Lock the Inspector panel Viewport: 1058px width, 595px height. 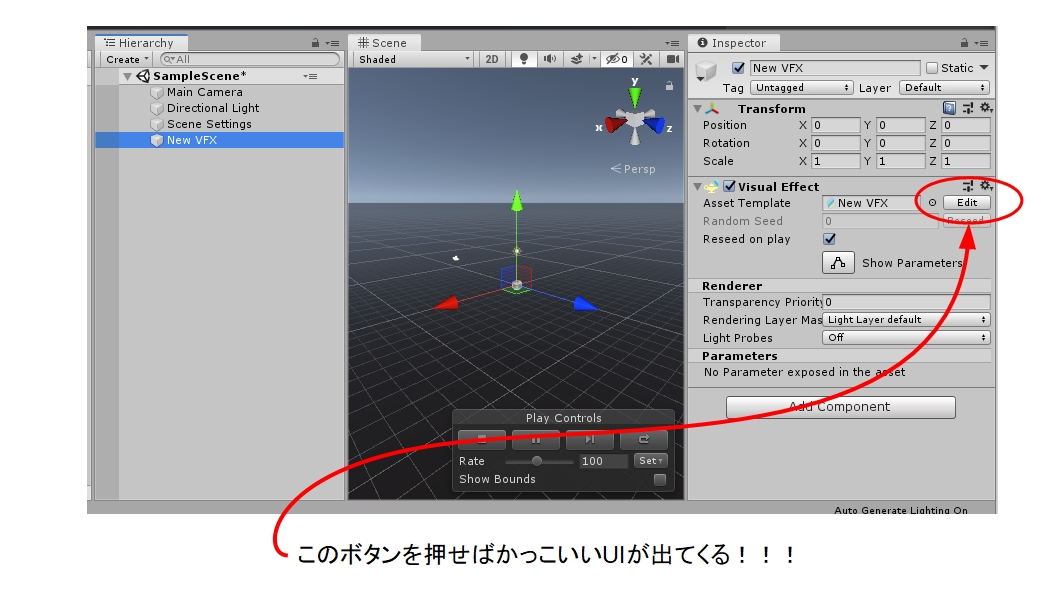pyautogui.click(x=964, y=43)
